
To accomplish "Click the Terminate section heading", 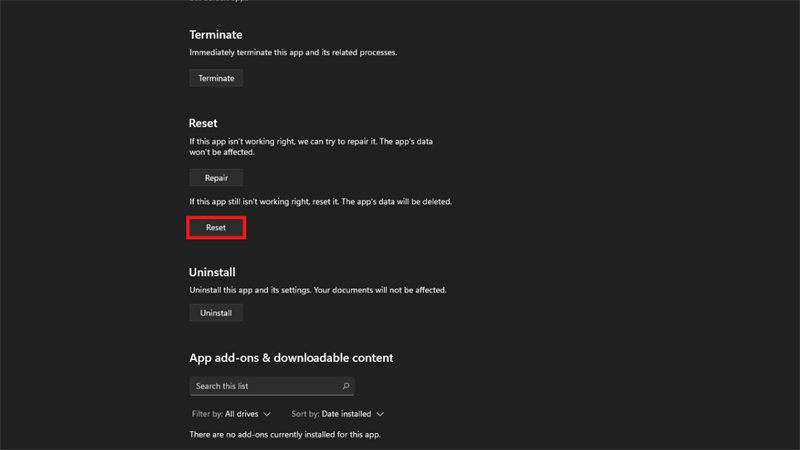I will [x=215, y=35].
